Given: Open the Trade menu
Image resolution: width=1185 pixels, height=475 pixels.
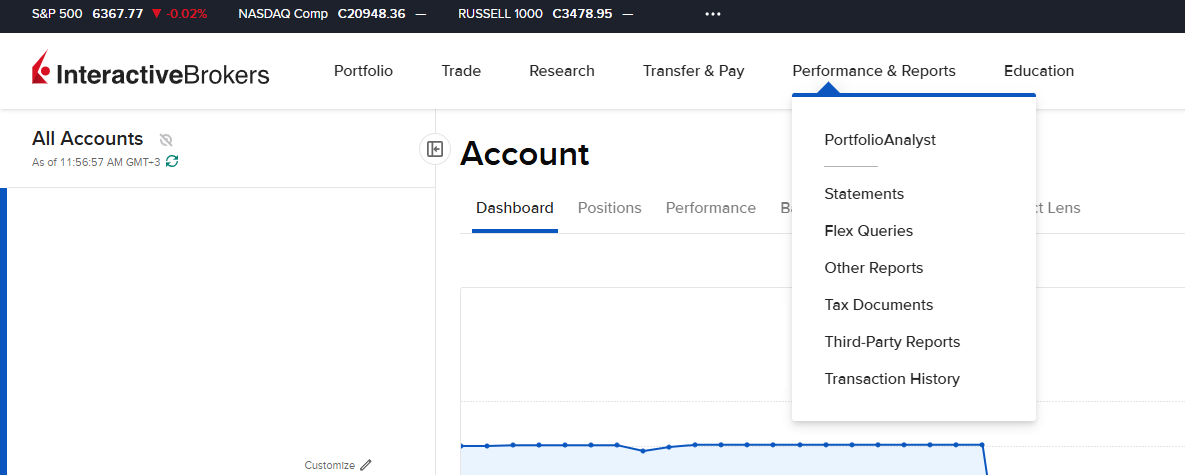Looking at the screenshot, I should 461,71.
